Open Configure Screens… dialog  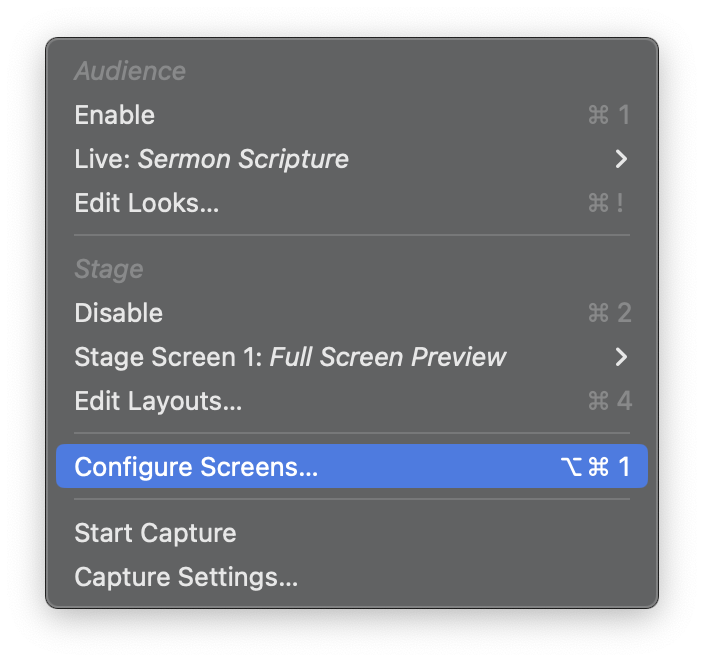196,467
